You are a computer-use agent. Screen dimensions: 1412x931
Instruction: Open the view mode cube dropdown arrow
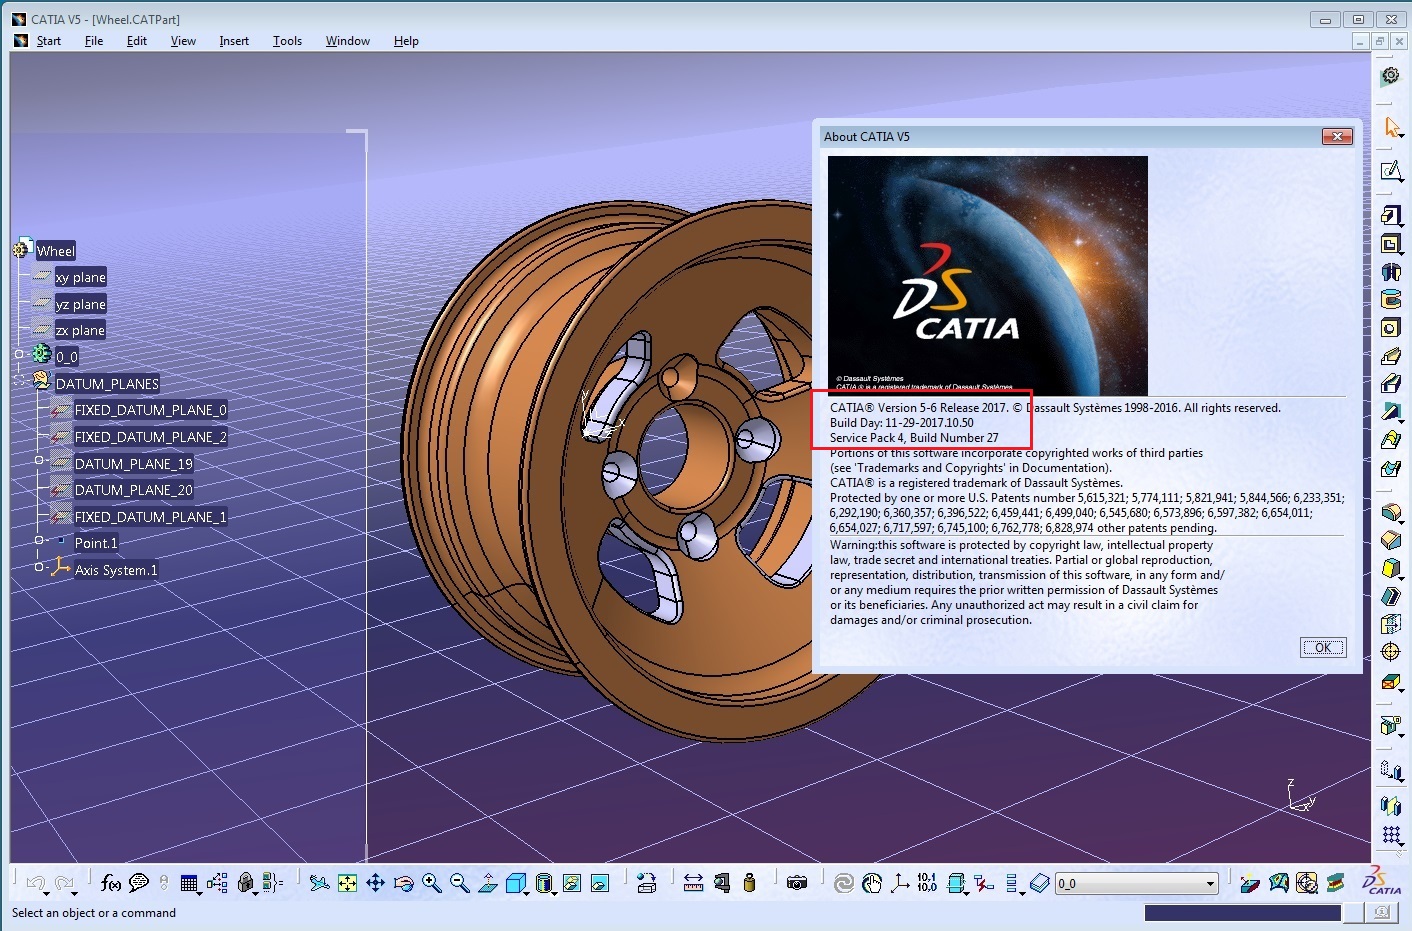[x=528, y=892]
